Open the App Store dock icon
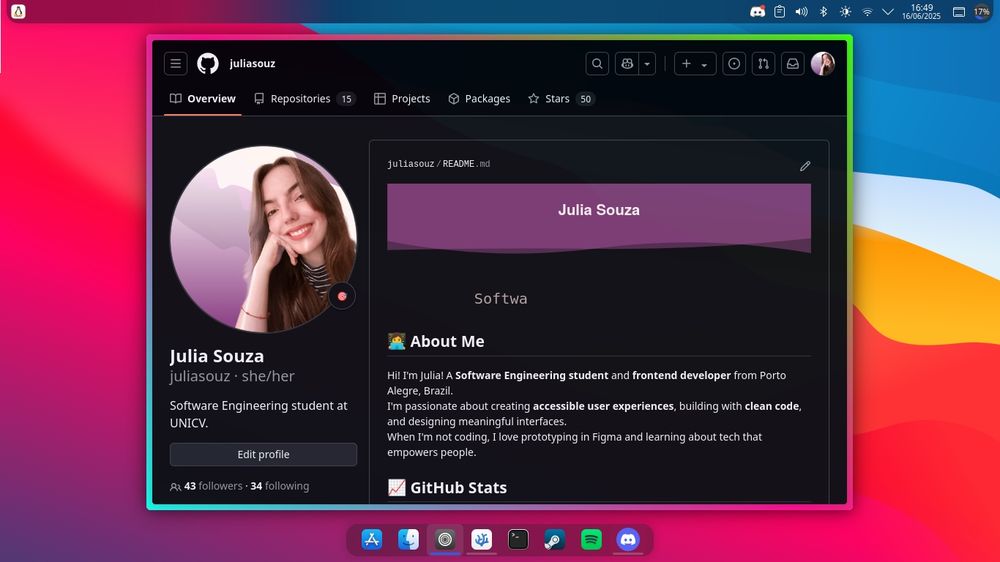Screen dimensions: 1000x562 (x=372, y=540)
